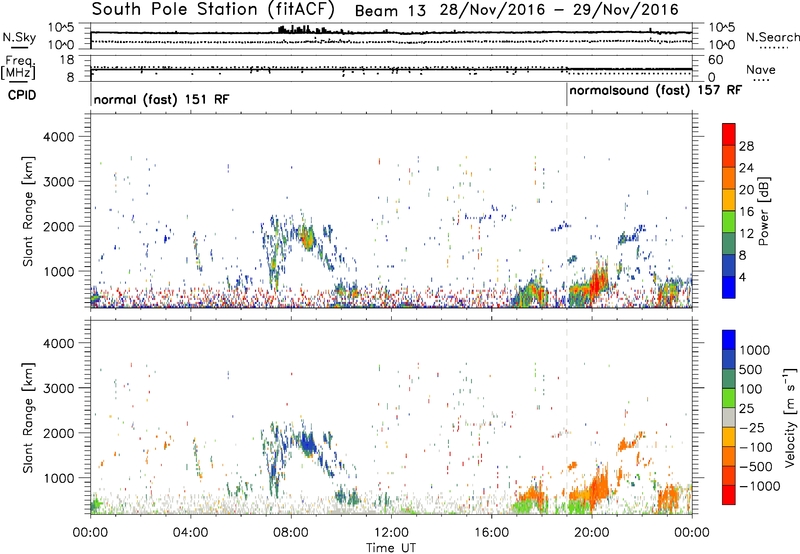800x554 pixels.
Task: Click the "CPID" row label
Action: pos(22,95)
